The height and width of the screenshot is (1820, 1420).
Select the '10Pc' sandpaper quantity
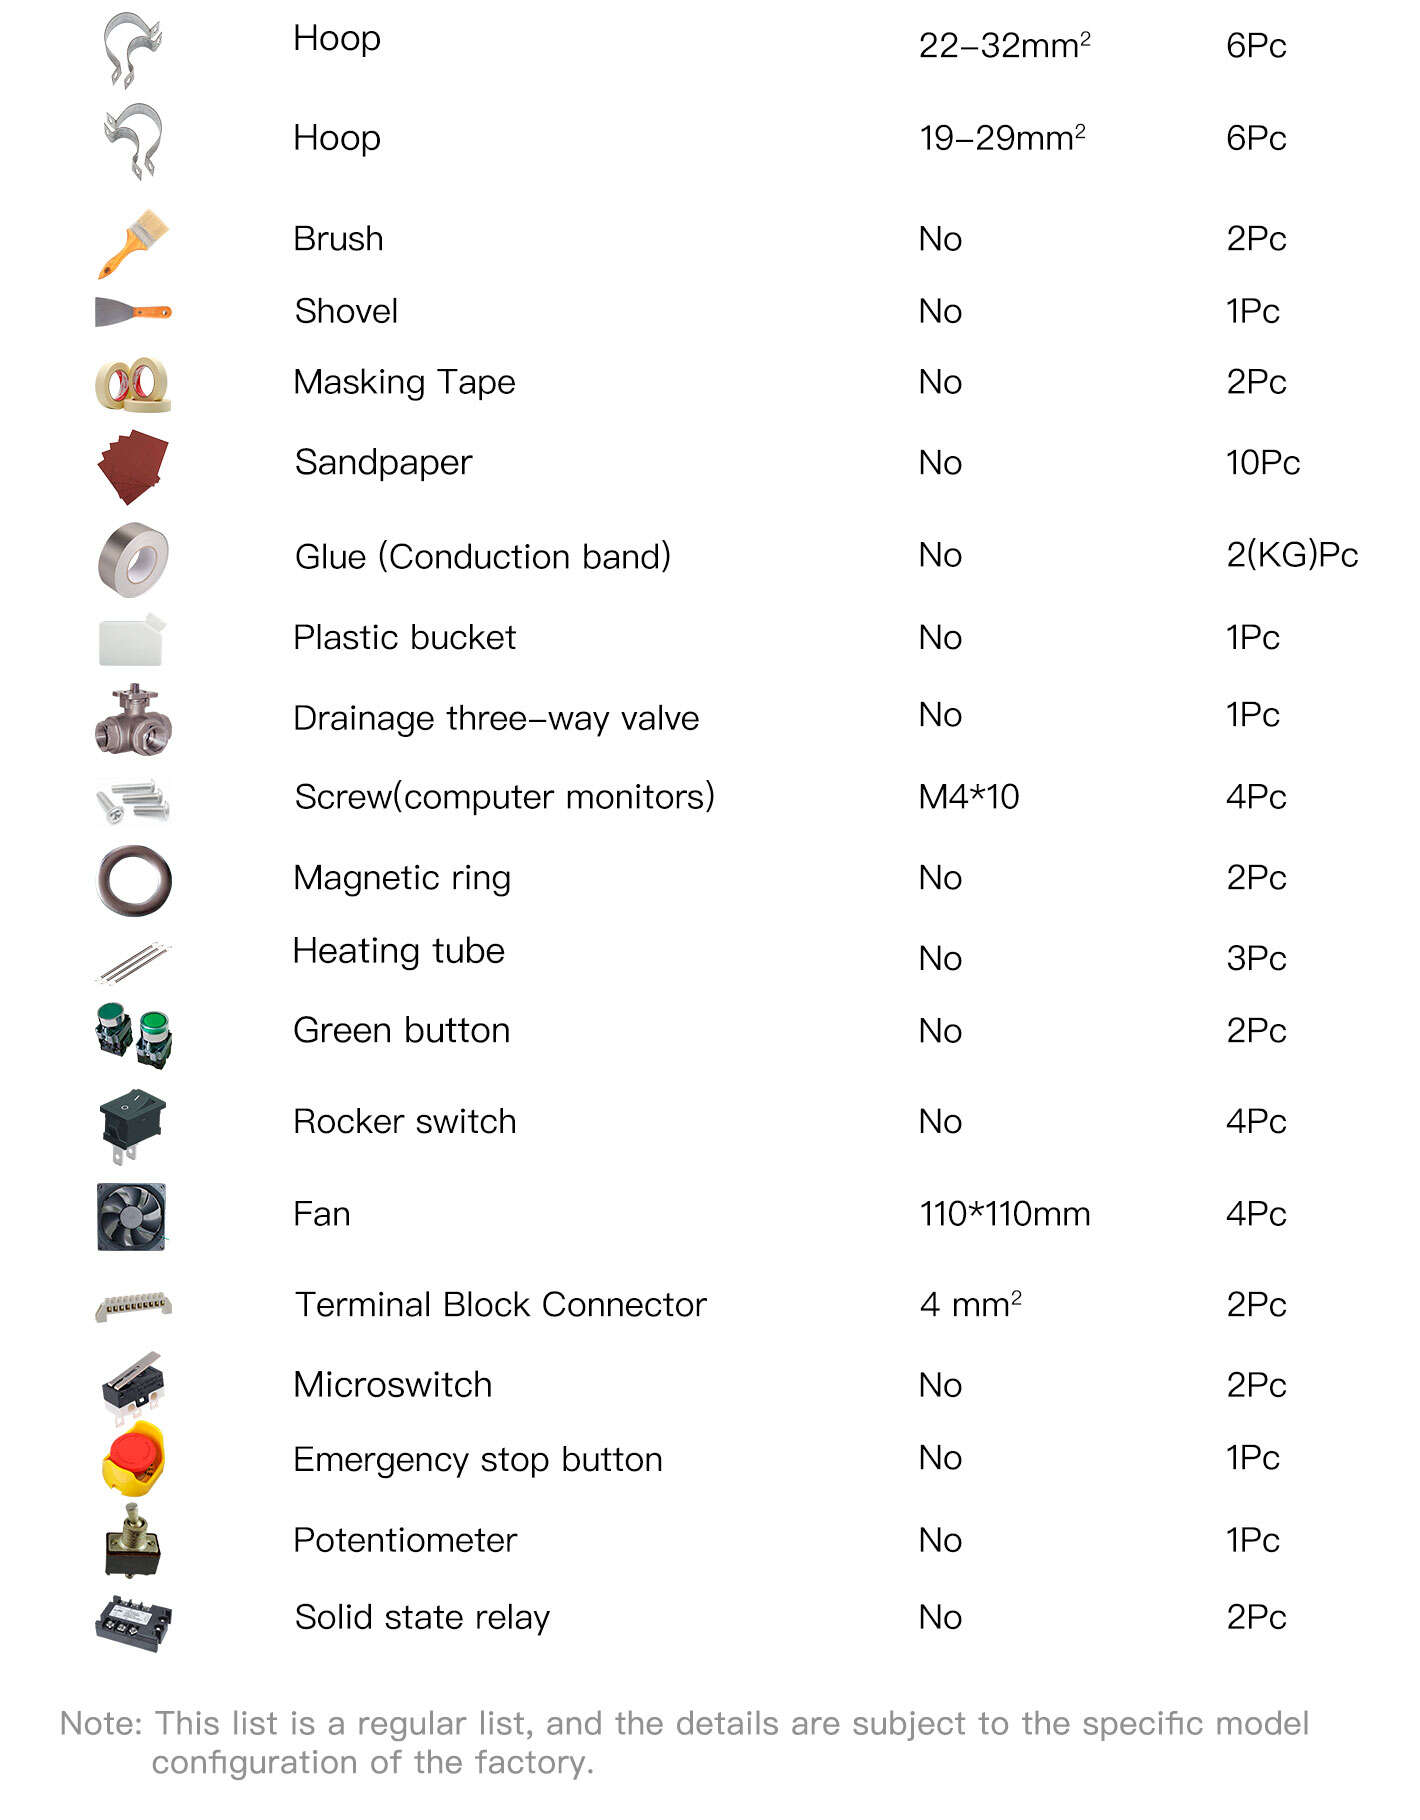(x=1263, y=463)
